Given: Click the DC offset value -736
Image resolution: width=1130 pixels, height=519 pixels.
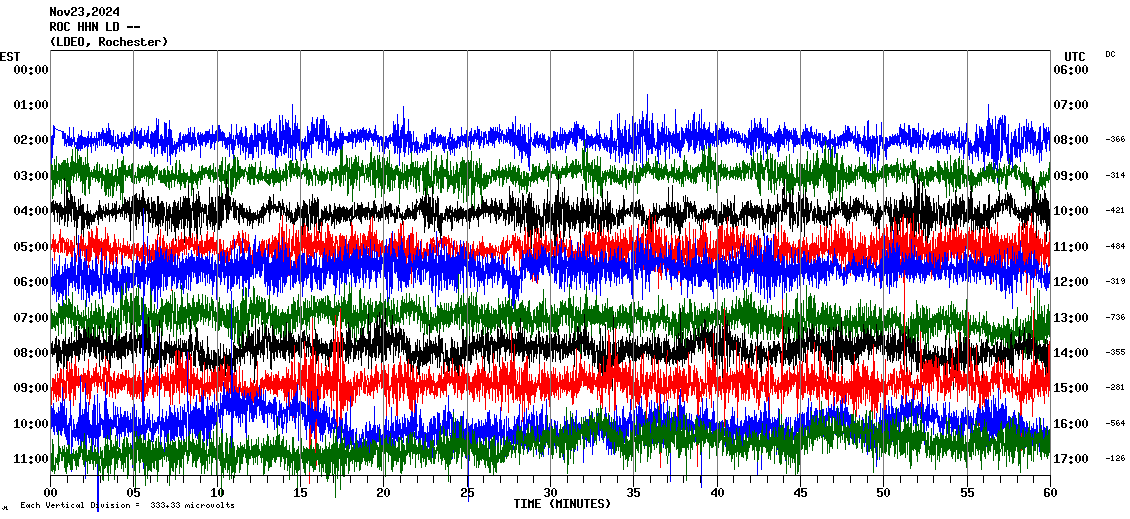Looking at the screenshot, I should (1115, 317).
